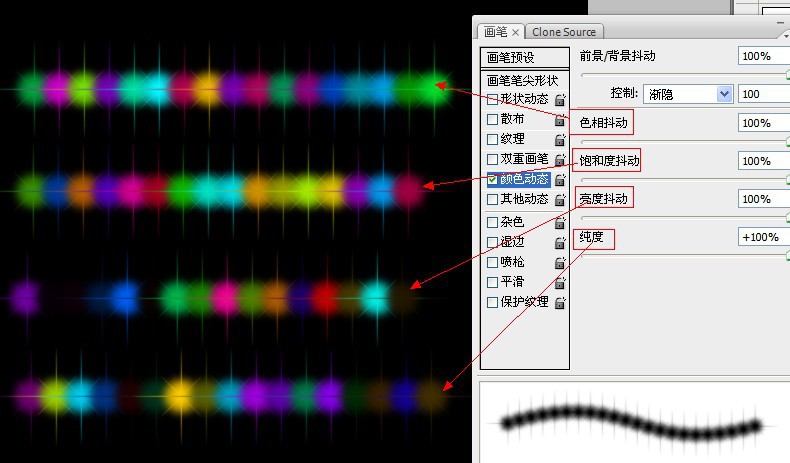This screenshot has width=790, height=463.
Task: Enable 散布 checkbox
Action: pos(492,119)
